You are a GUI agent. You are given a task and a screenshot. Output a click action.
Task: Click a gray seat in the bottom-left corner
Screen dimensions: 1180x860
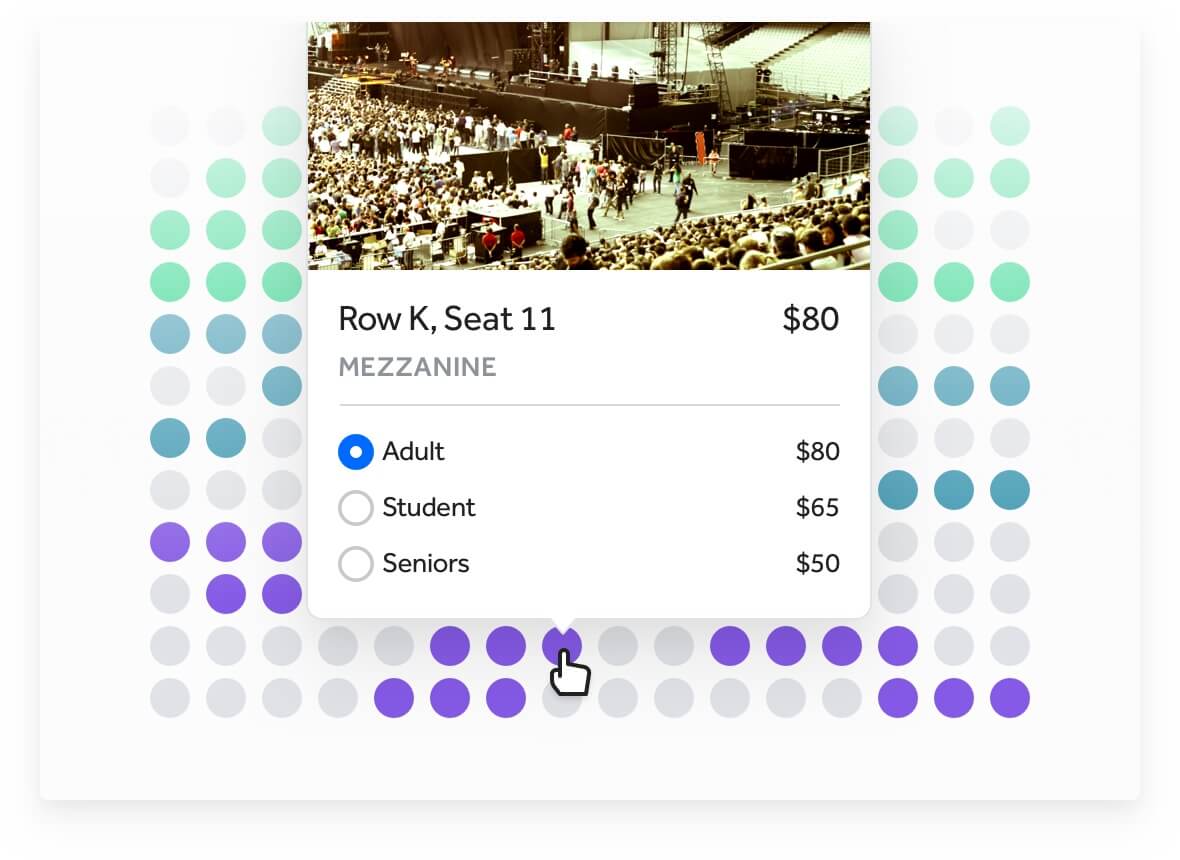(x=170, y=698)
